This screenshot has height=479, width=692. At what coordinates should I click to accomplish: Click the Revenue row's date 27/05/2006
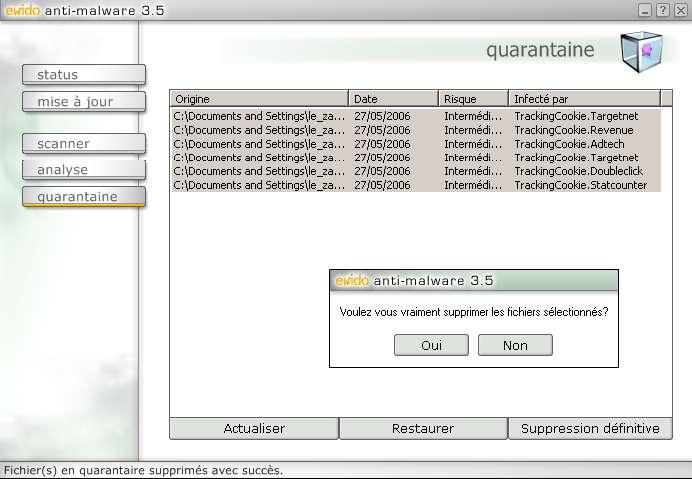tap(382, 130)
